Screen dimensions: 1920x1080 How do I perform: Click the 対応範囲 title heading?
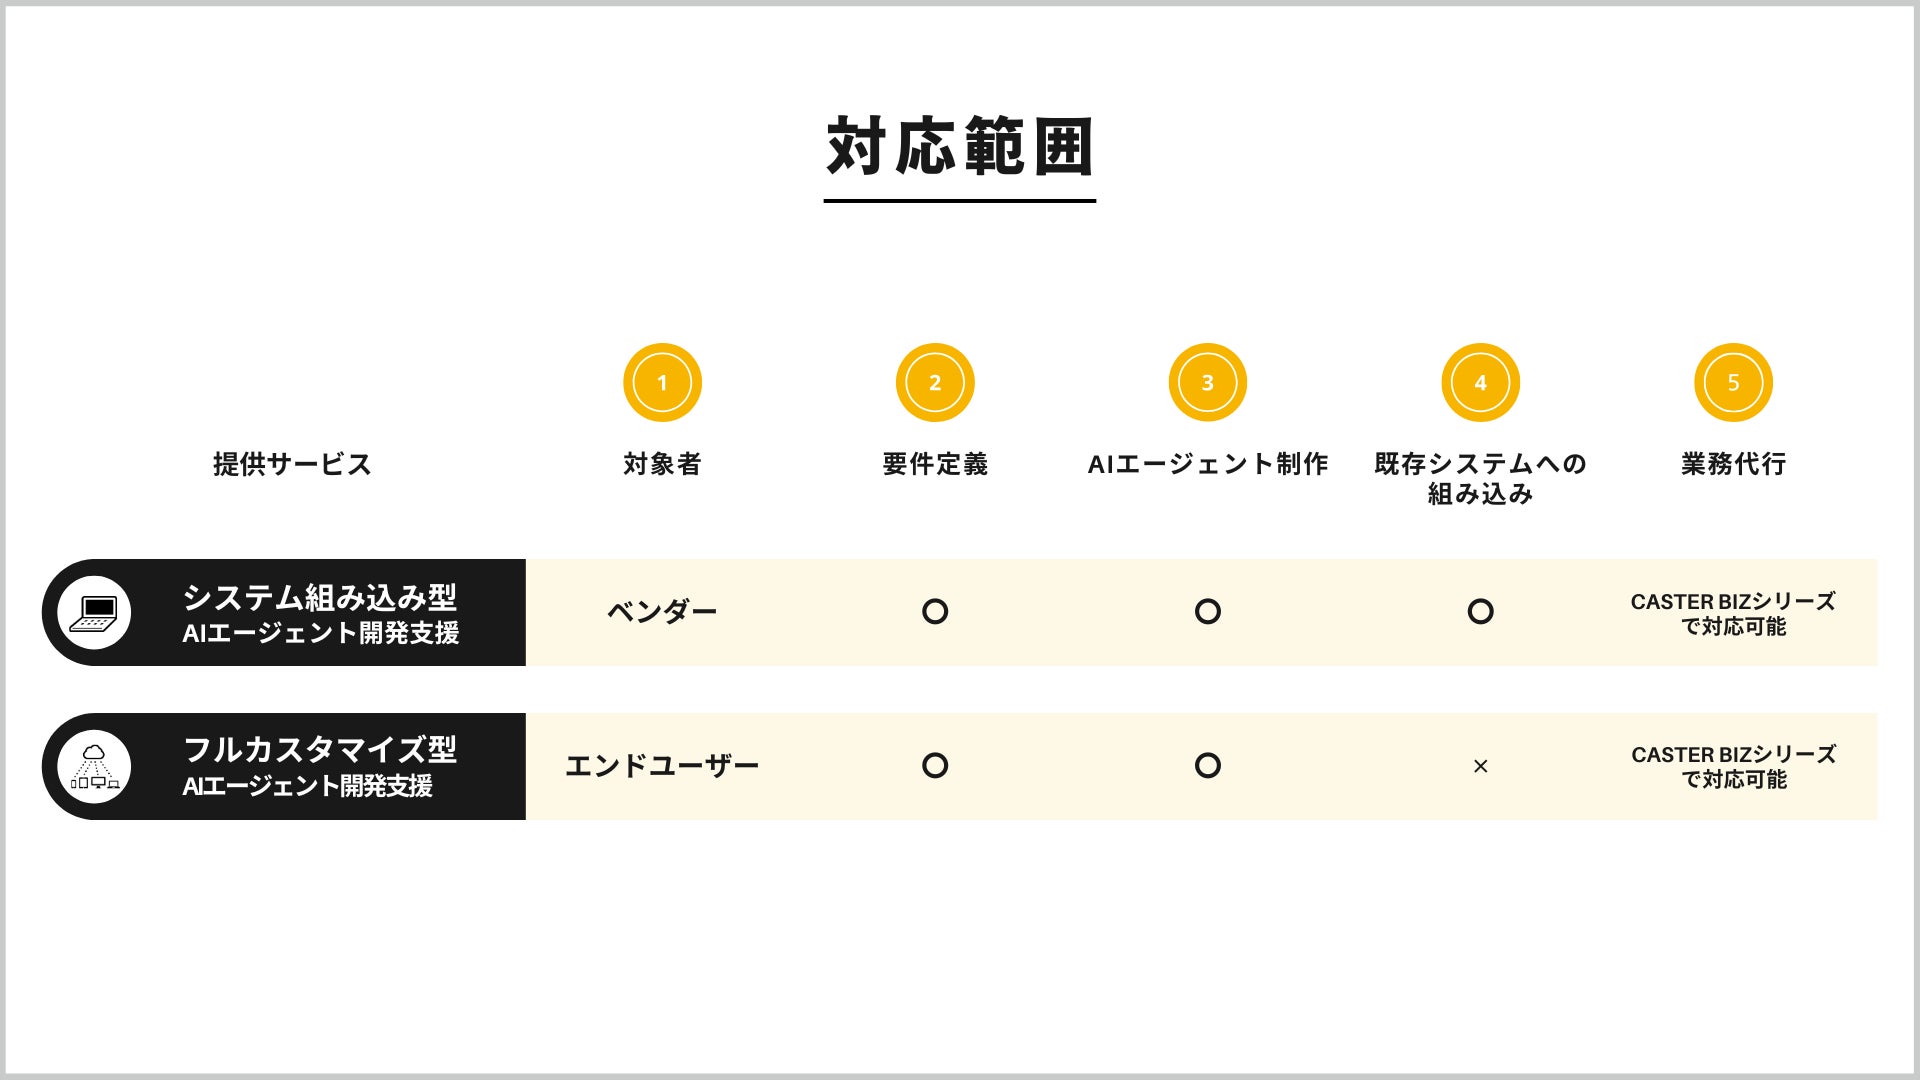pyautogui.click(x=960, y=148)
